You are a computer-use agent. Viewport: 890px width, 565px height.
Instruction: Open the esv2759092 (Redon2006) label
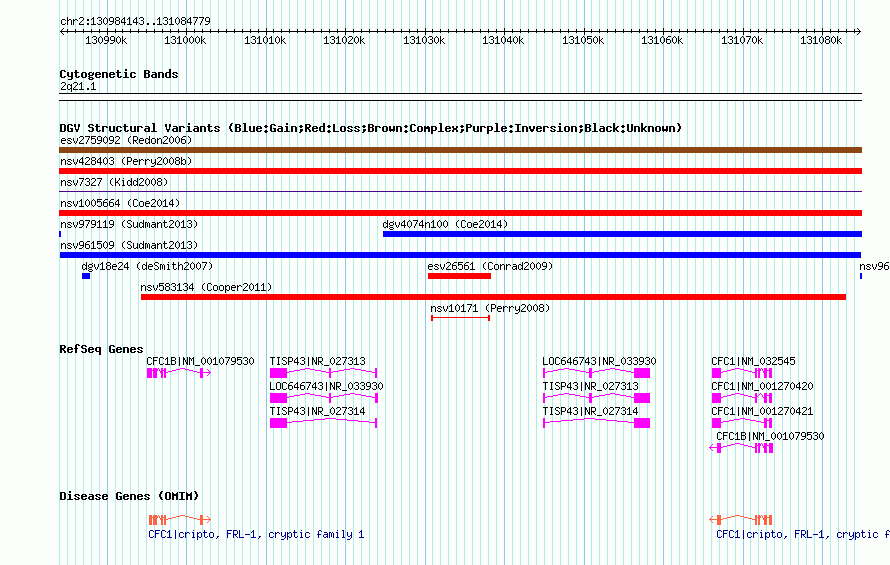tap(126, 140)
